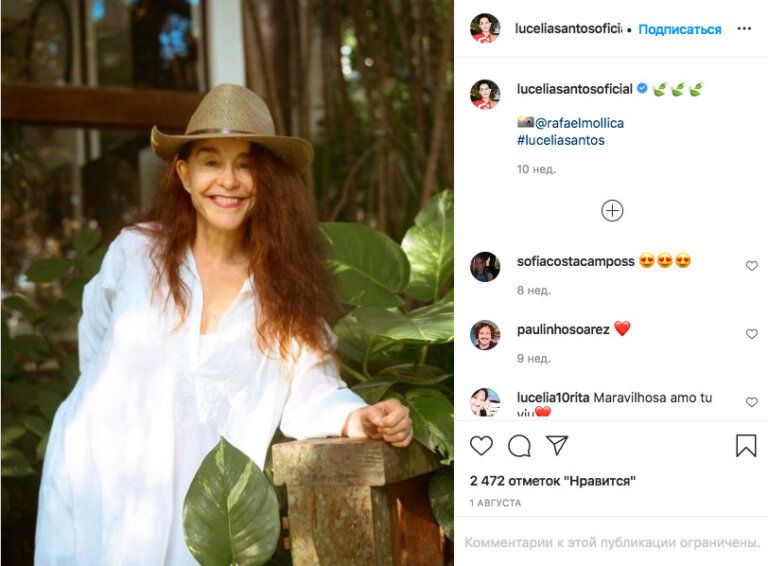Screen dimensions: 768x566
Task: Click the 1 августа post date
Action: point(495,501)
